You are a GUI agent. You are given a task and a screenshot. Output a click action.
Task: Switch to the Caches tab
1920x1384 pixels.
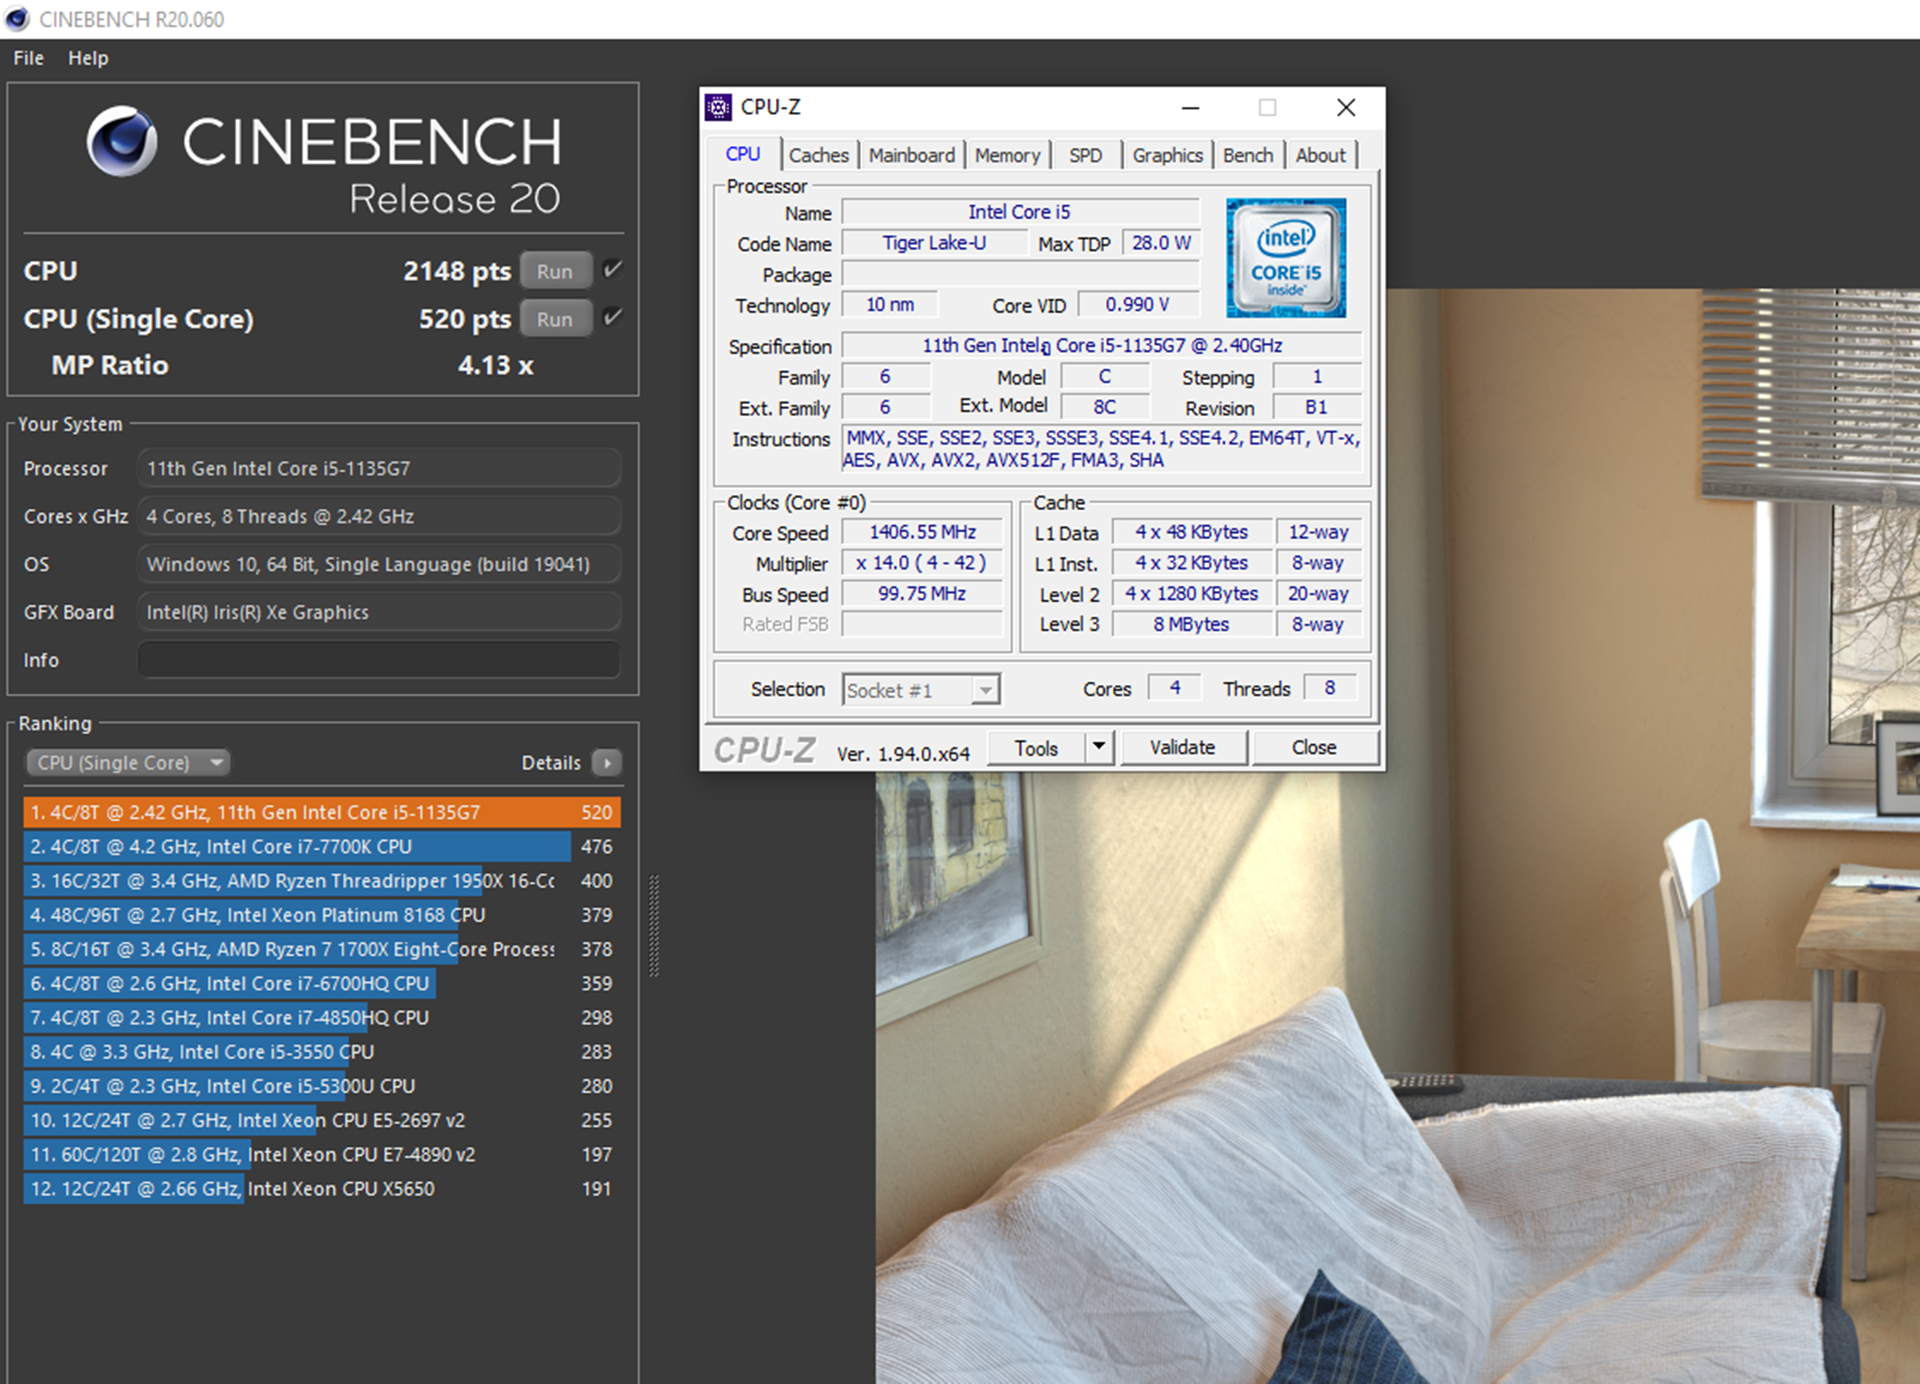point(818,155)
